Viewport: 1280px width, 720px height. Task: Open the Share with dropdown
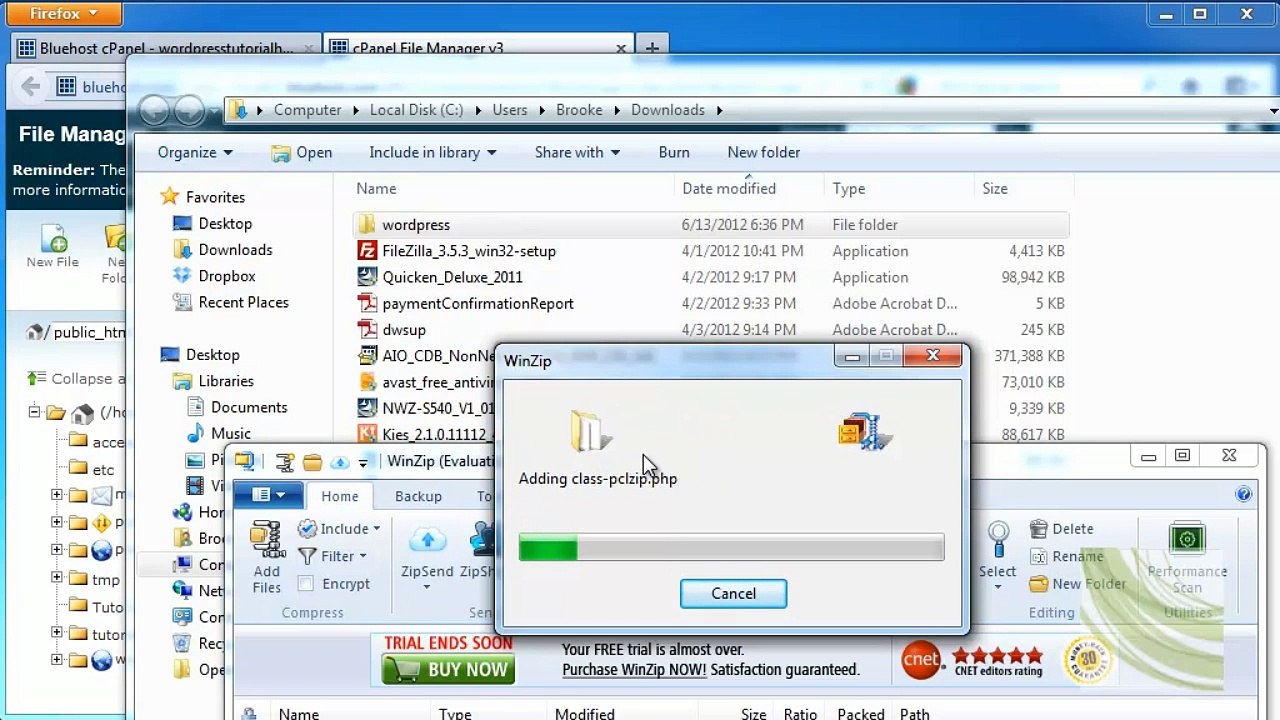pos(577,152)
